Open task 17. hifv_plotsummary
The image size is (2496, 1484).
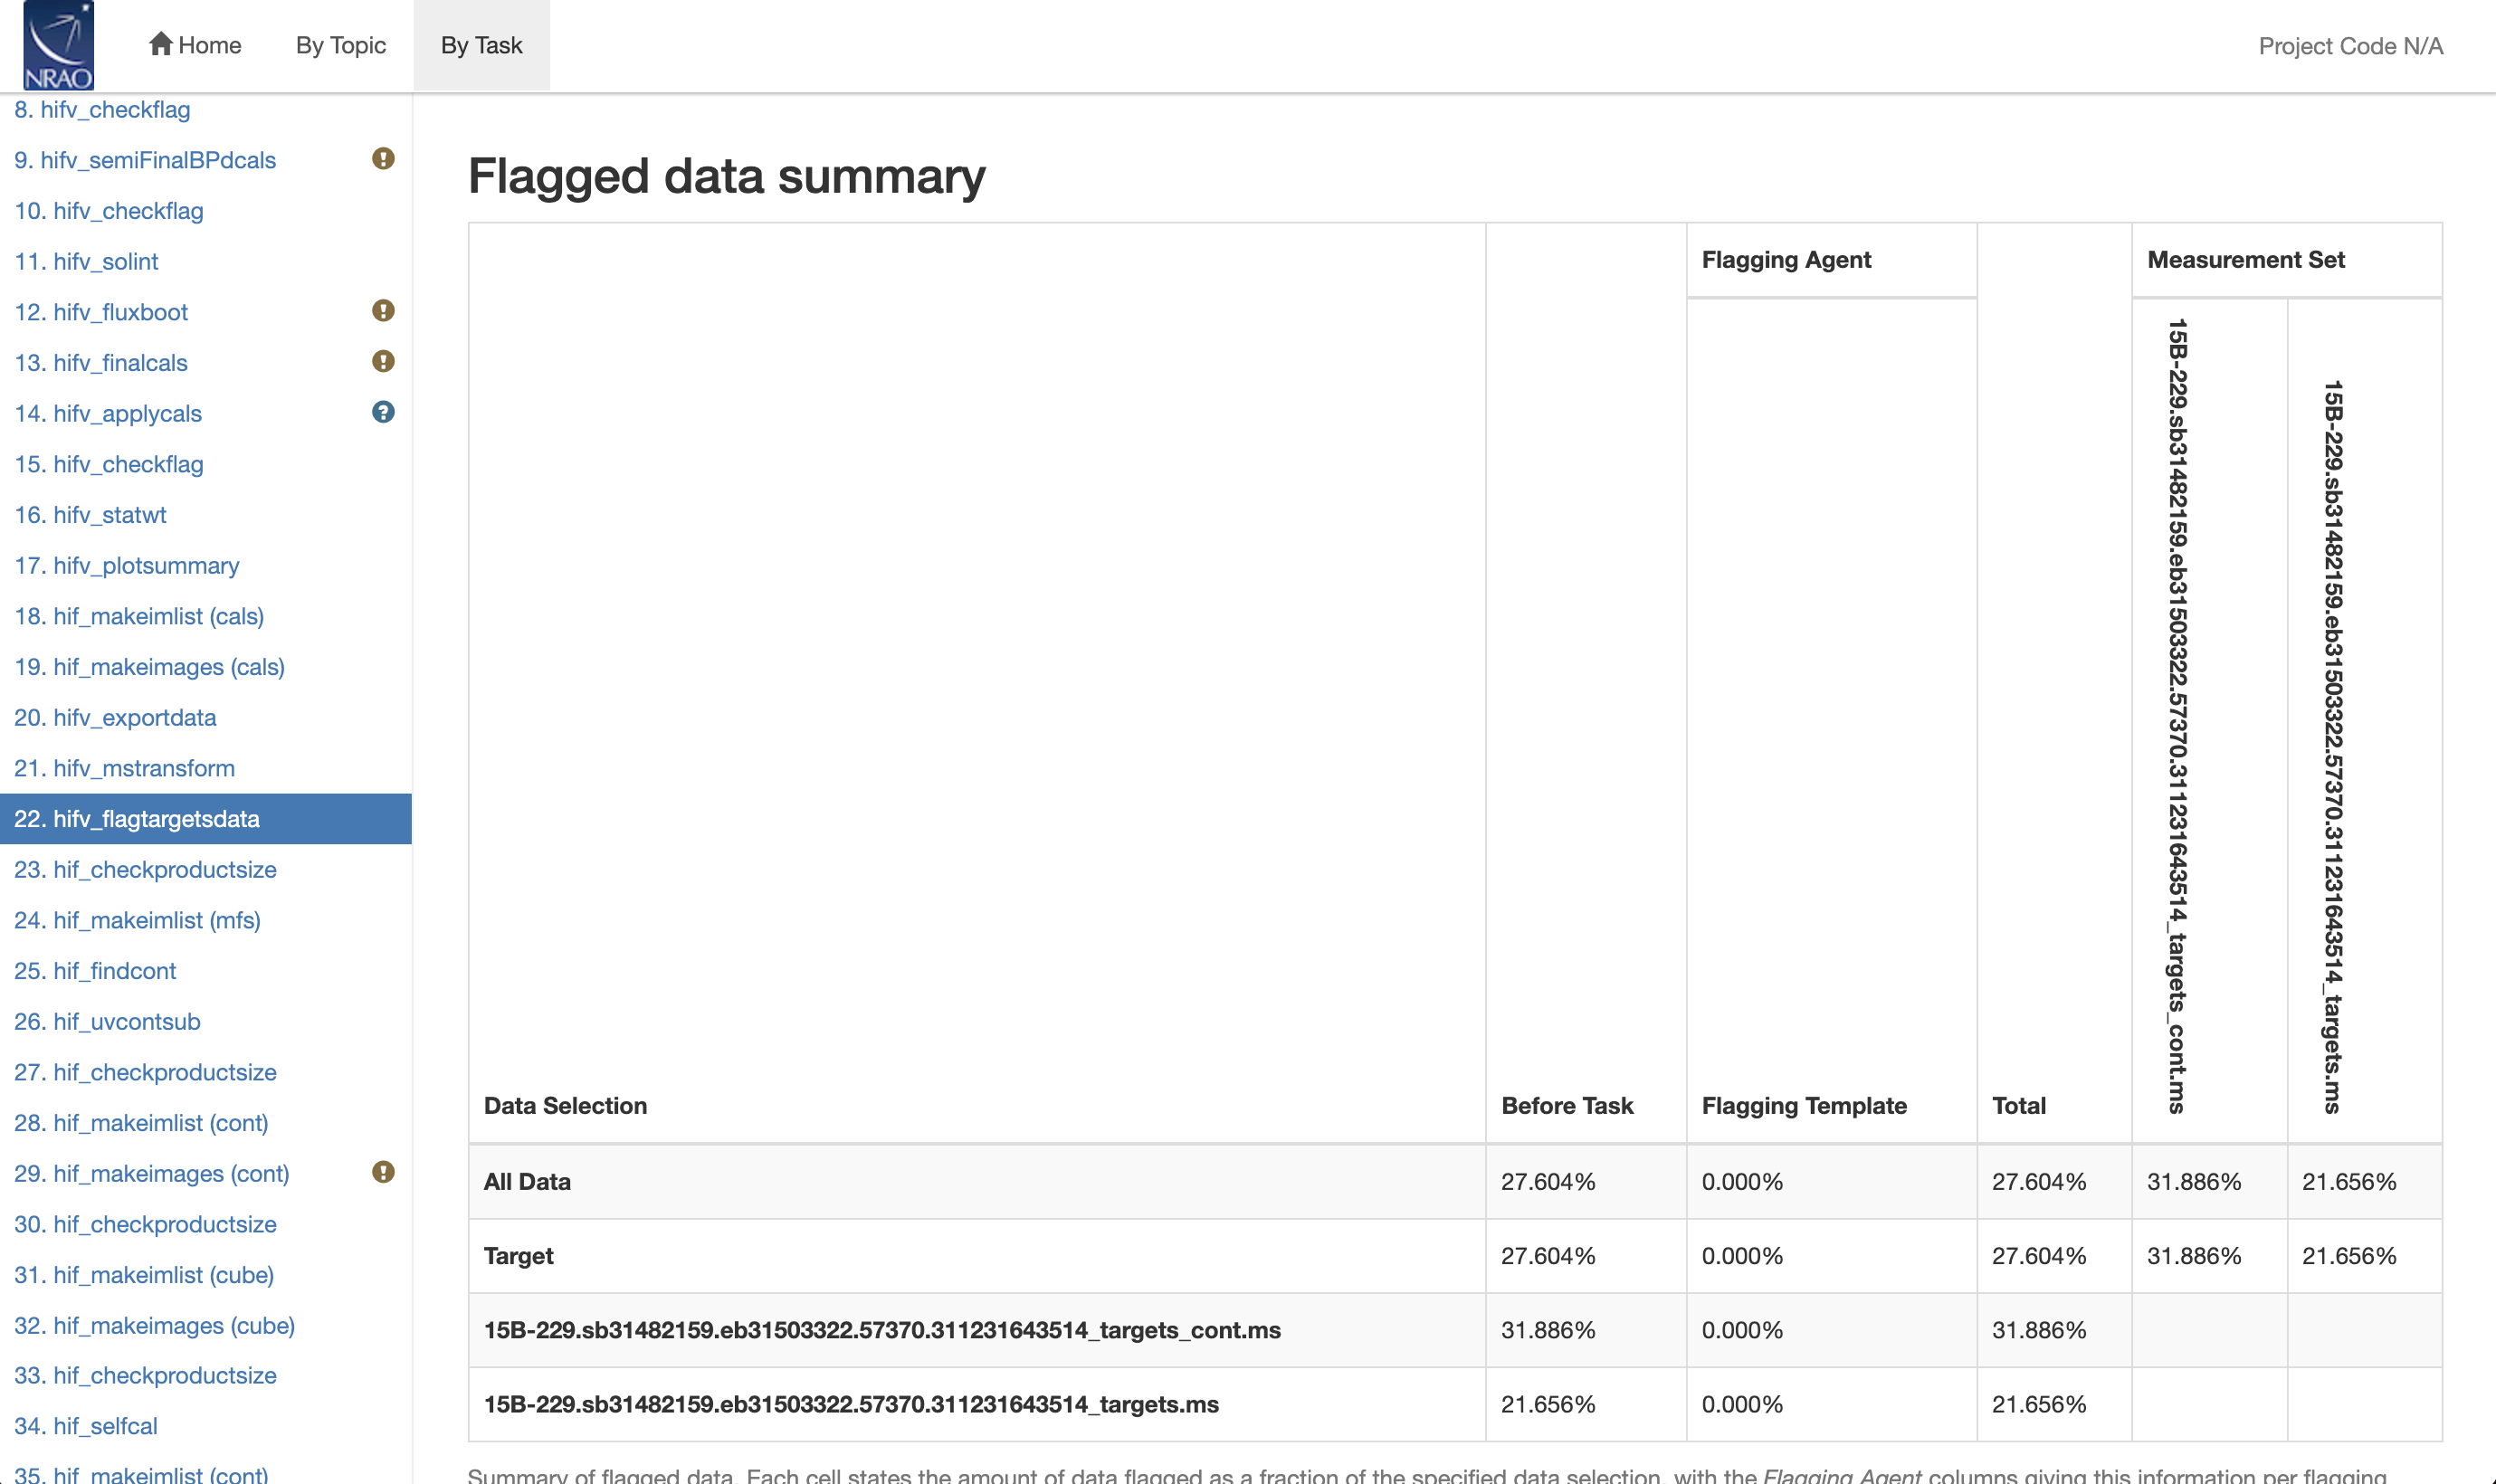[x=127, y=566]
